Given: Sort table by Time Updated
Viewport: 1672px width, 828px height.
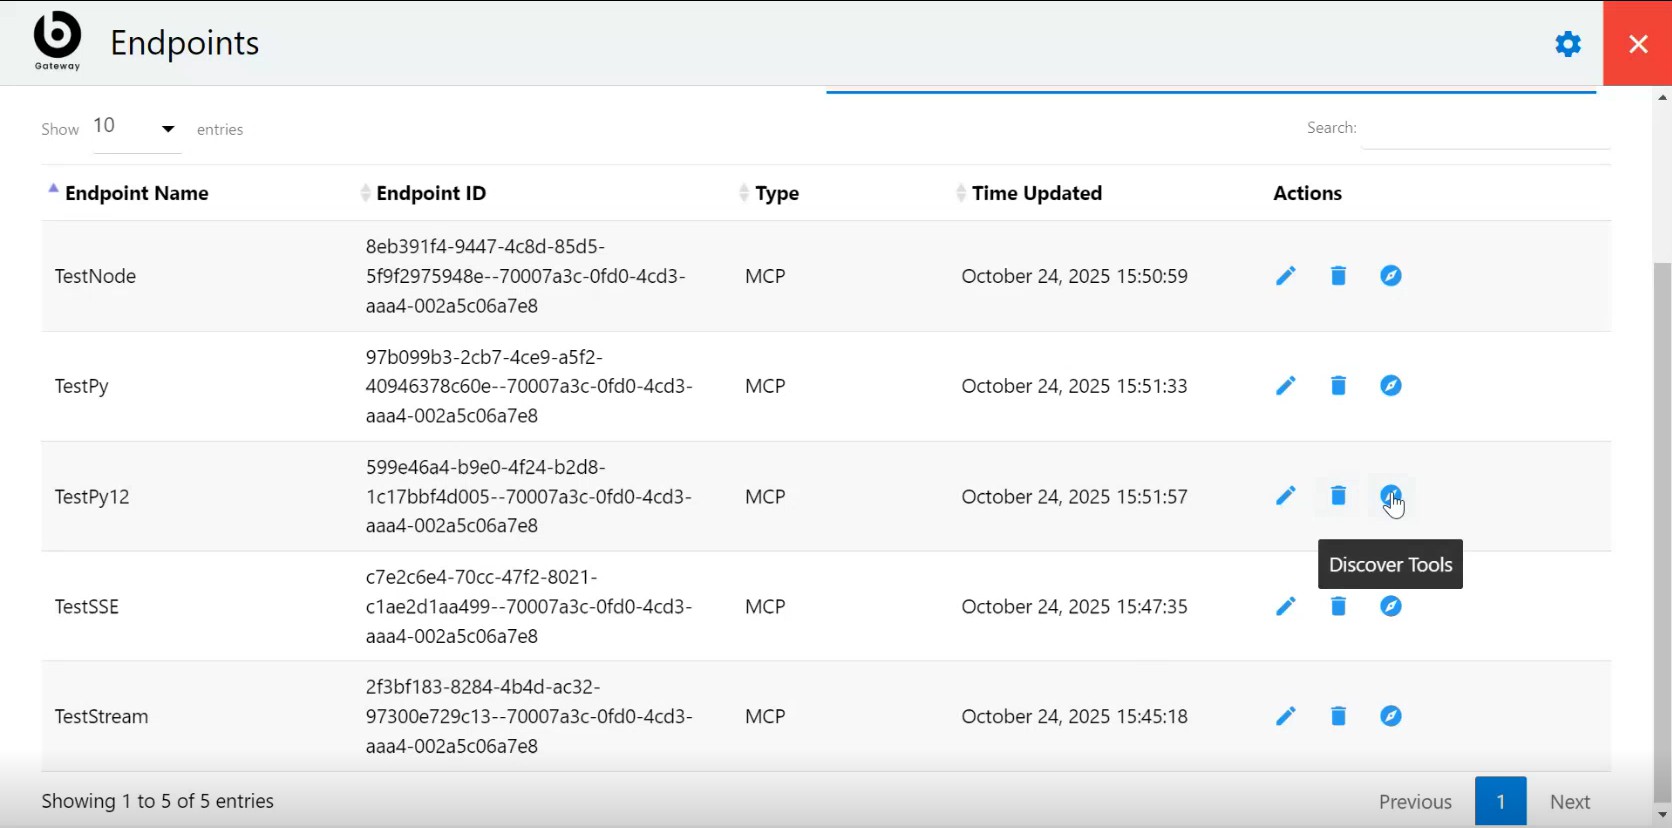Looking at the screenshot, I should point(1037,193).
